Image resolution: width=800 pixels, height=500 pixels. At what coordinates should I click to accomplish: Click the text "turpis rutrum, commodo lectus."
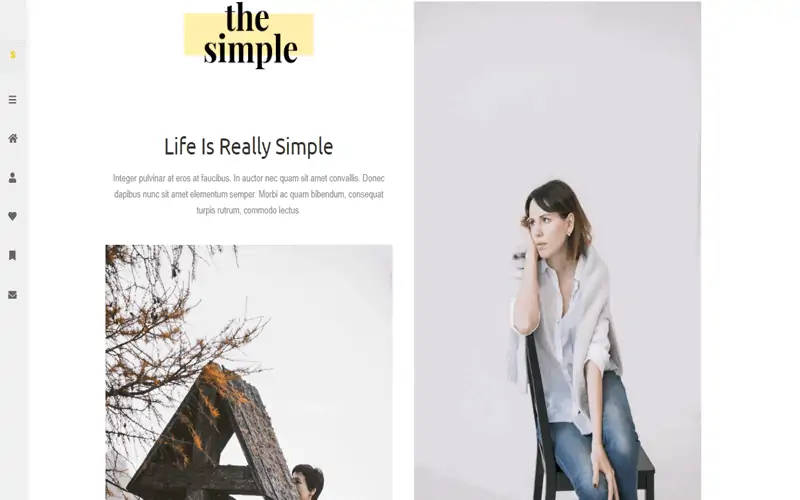248,210
